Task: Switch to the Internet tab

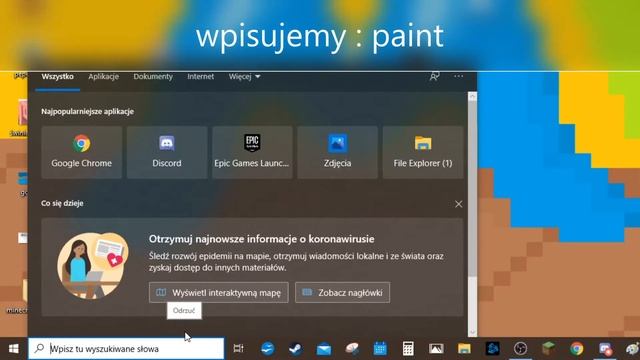Action: click(200, 77)
